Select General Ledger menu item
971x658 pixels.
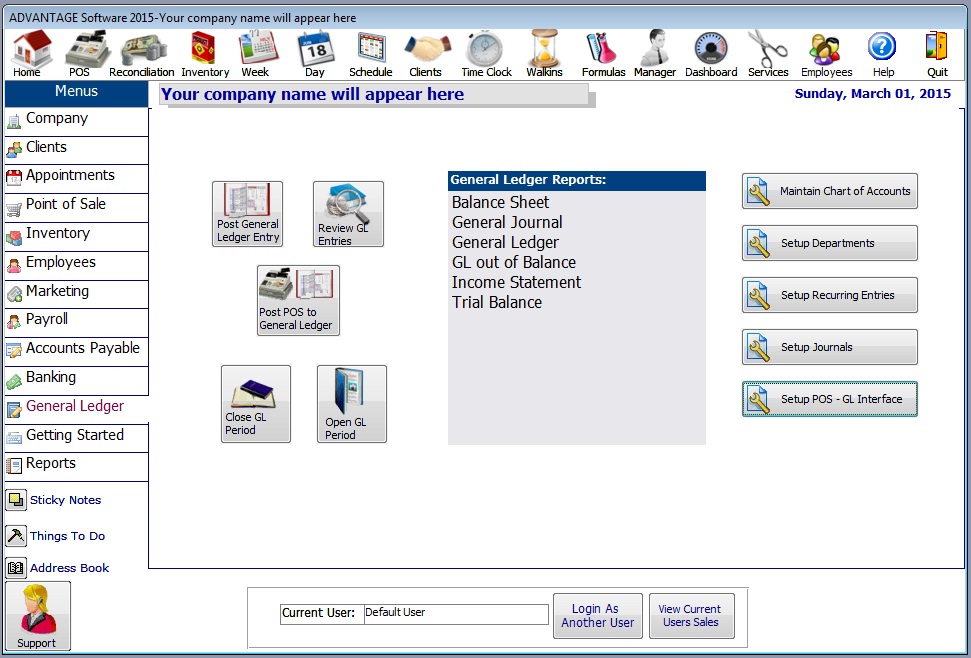click(x=76, y=409)
